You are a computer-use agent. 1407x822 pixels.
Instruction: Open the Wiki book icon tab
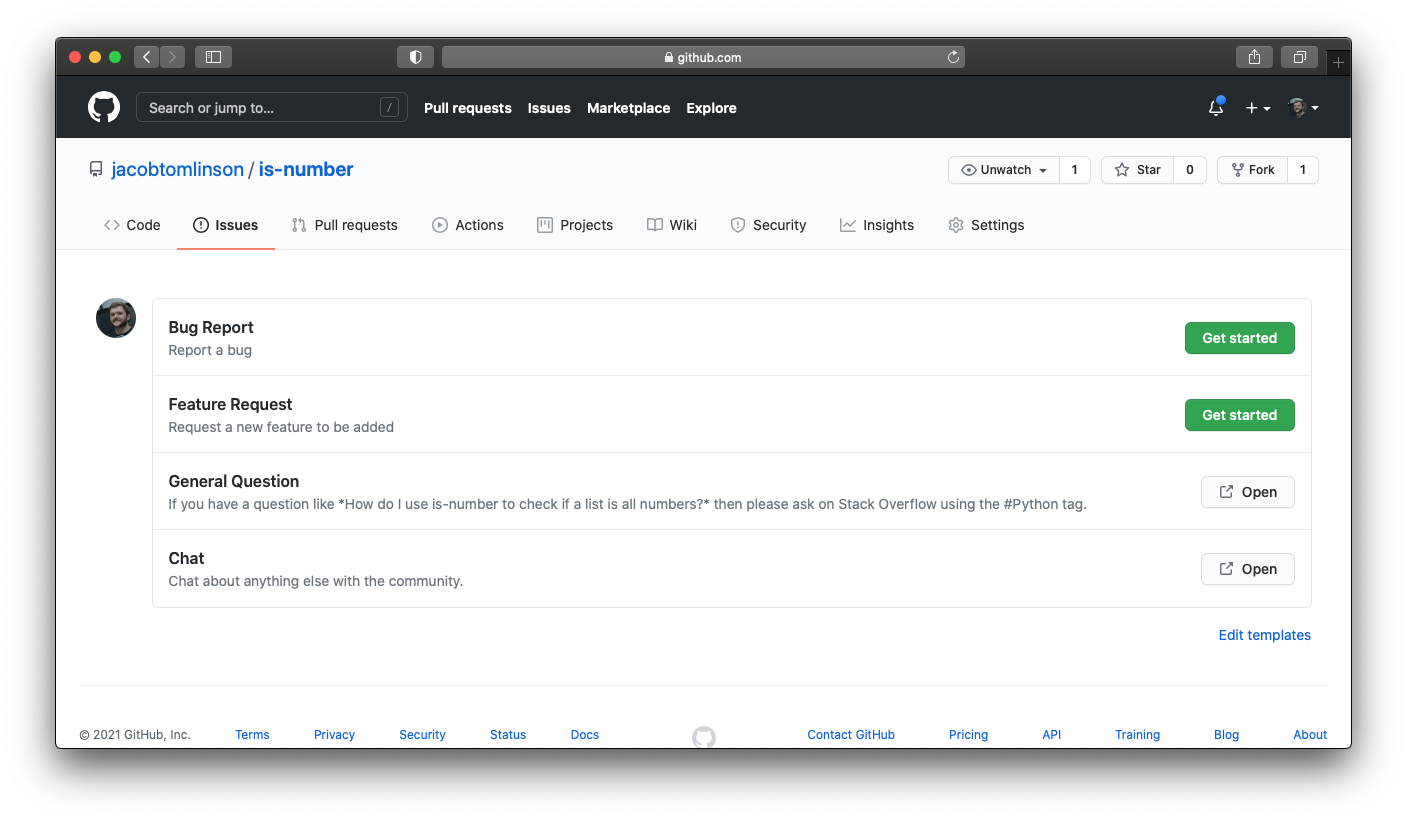[655, 225]
